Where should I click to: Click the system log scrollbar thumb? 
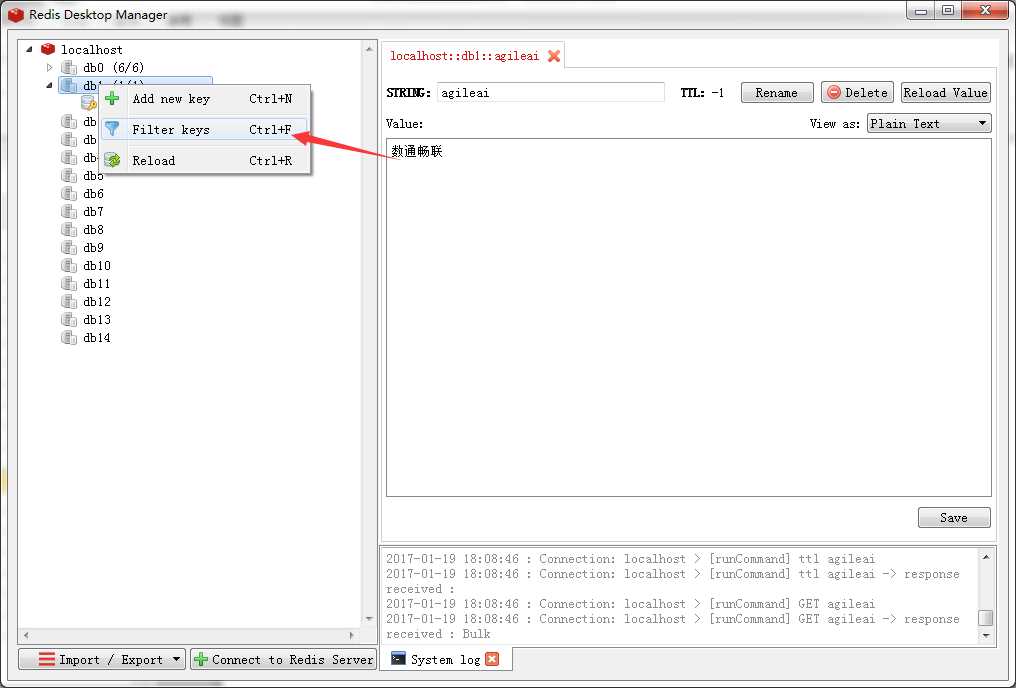point(986,617)
